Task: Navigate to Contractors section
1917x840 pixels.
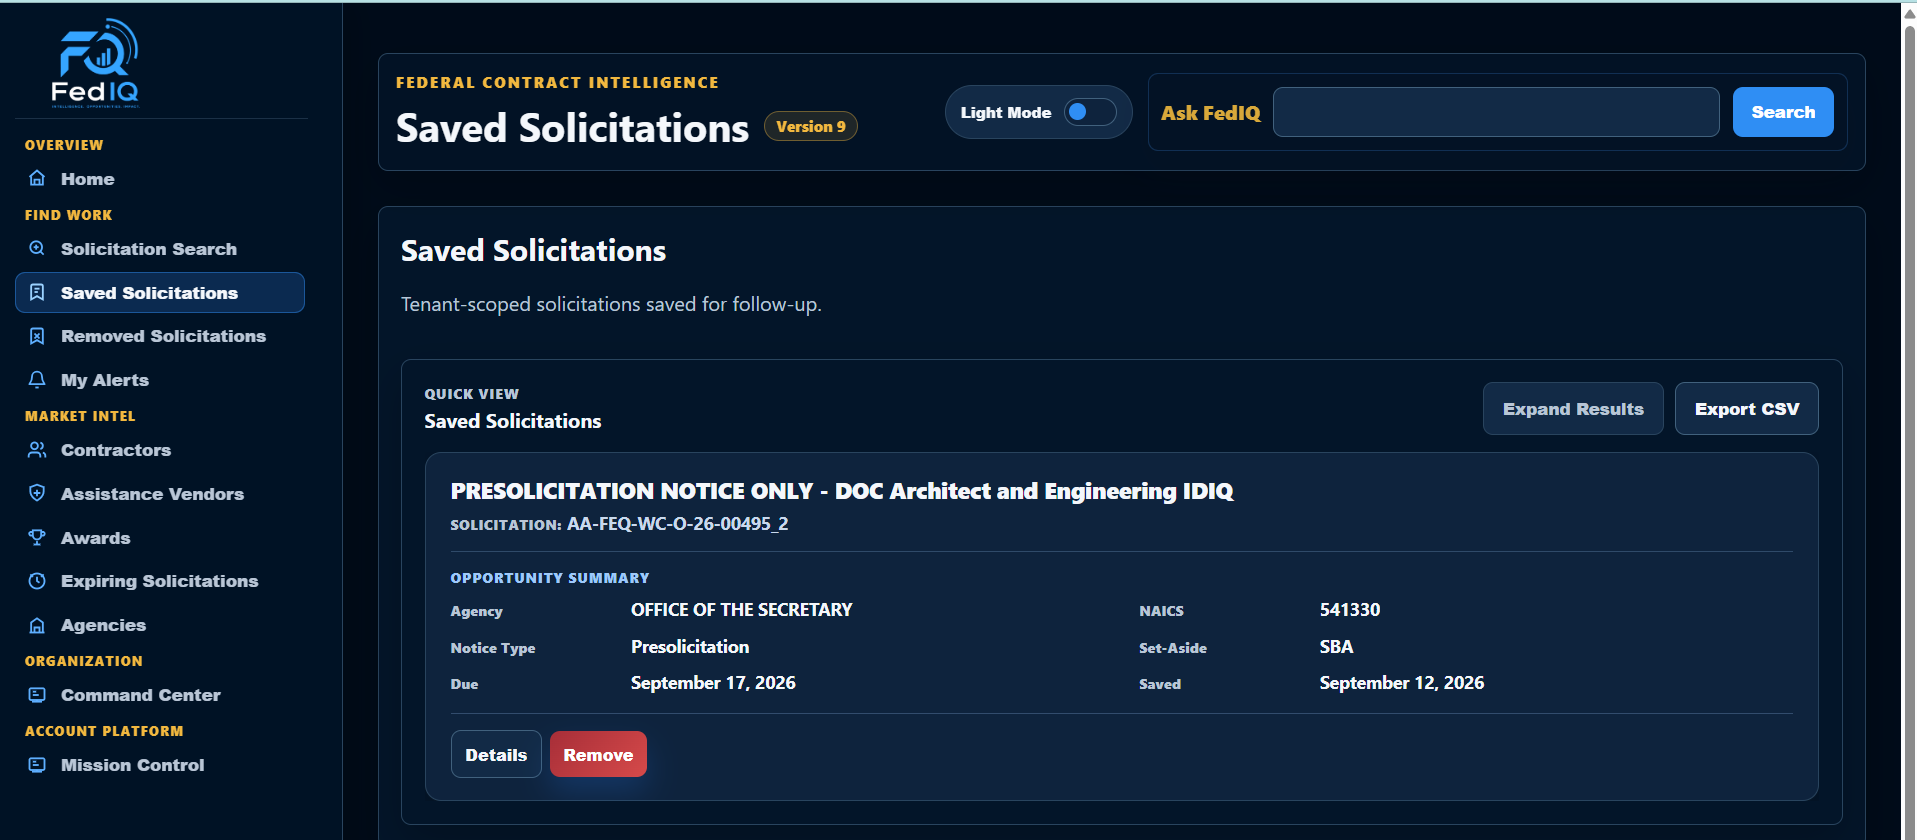Action: tap(160, 450)
